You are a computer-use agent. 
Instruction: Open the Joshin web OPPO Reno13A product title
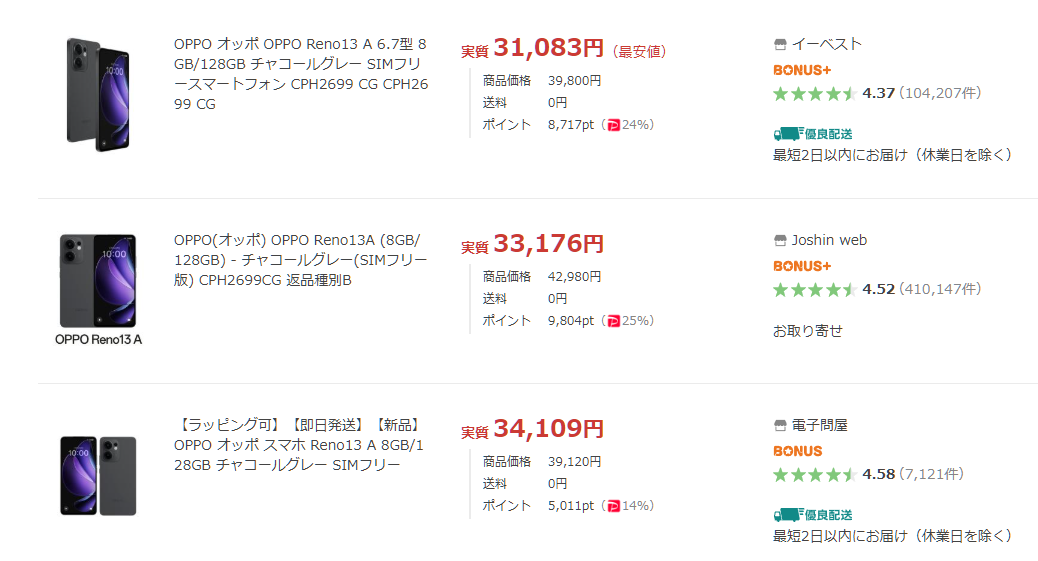coord(300,260)
